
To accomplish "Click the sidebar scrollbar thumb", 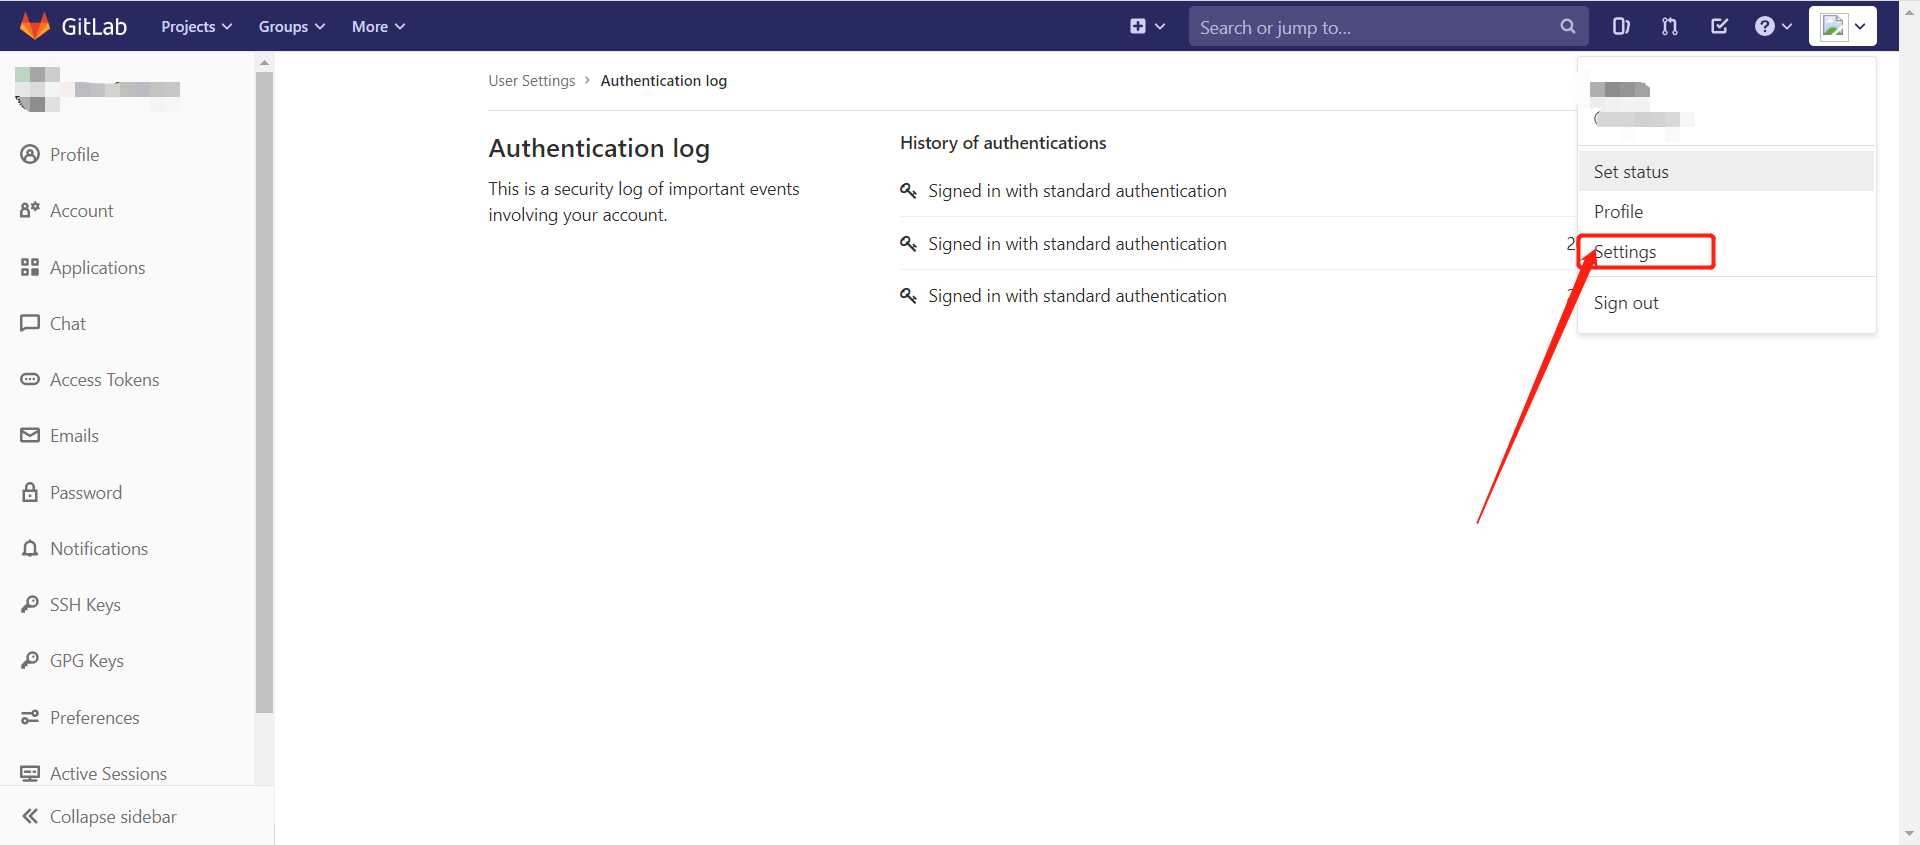I will click(264, 390).
